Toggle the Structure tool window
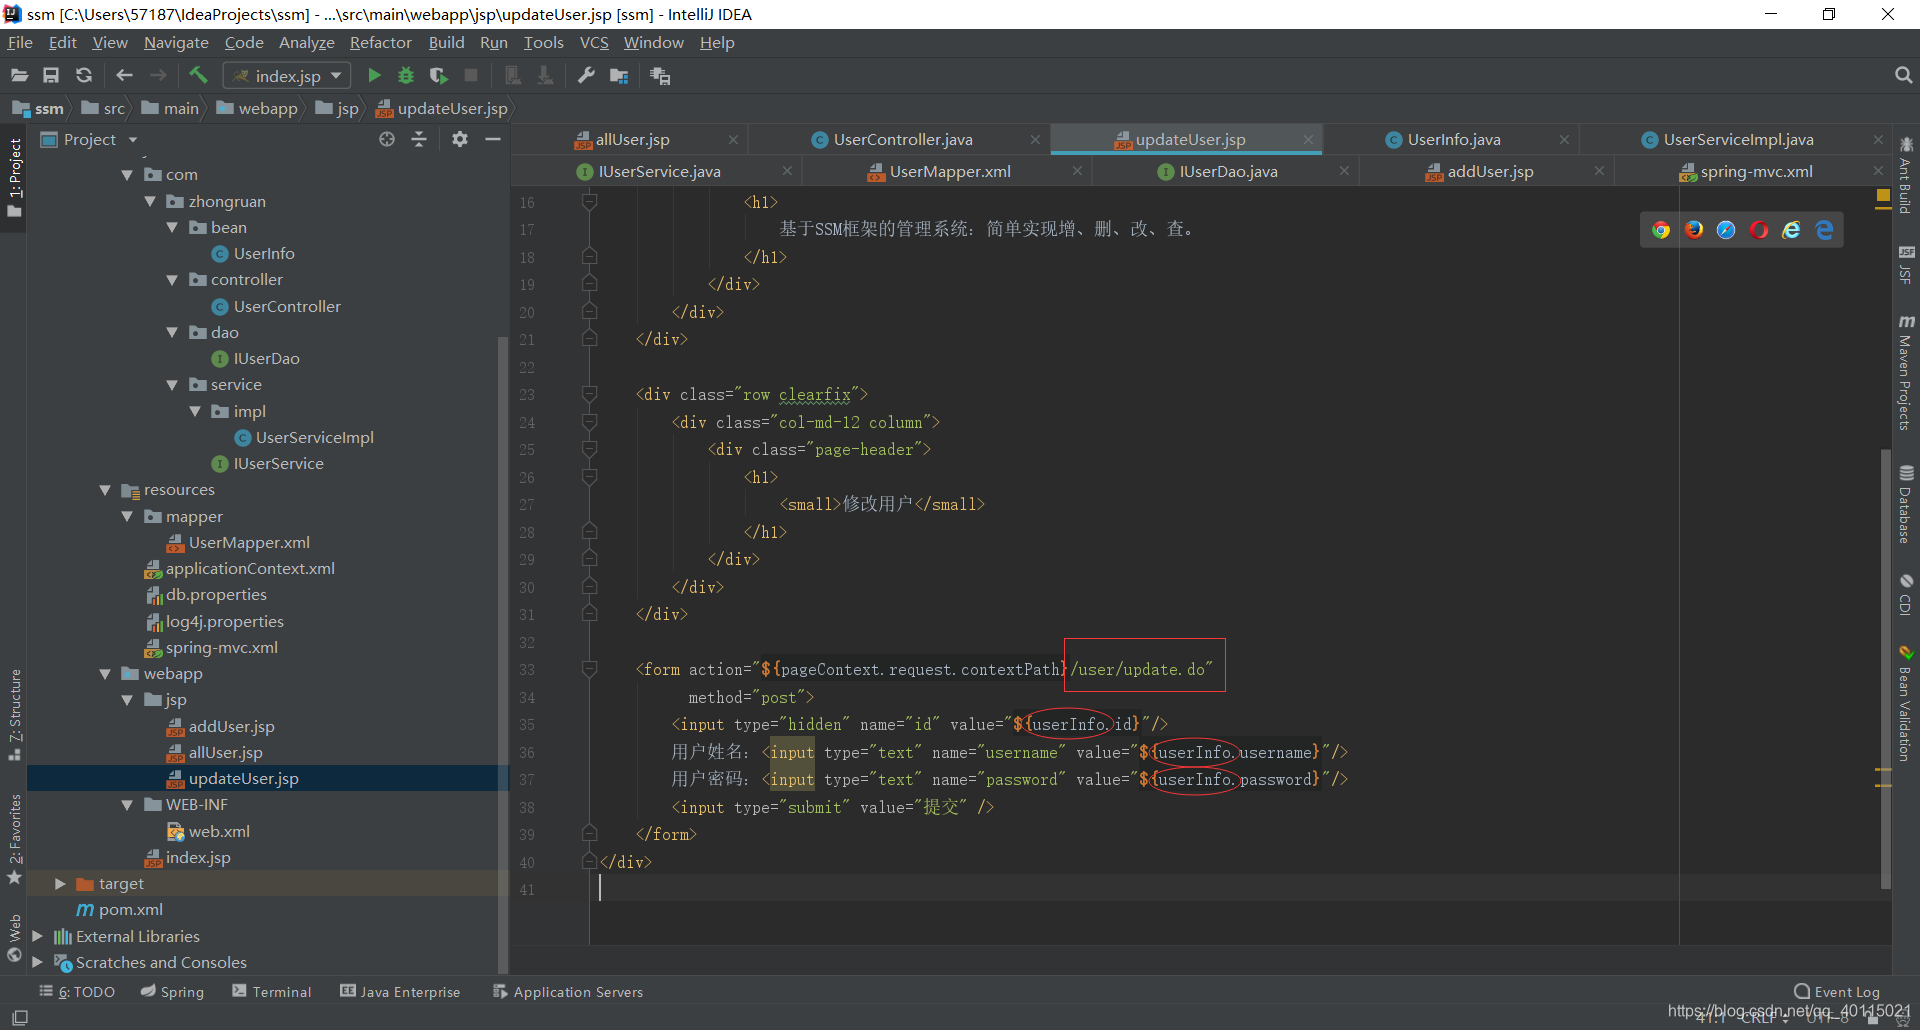Viewport: 1920px width, 1030px height. click(14, 715)
